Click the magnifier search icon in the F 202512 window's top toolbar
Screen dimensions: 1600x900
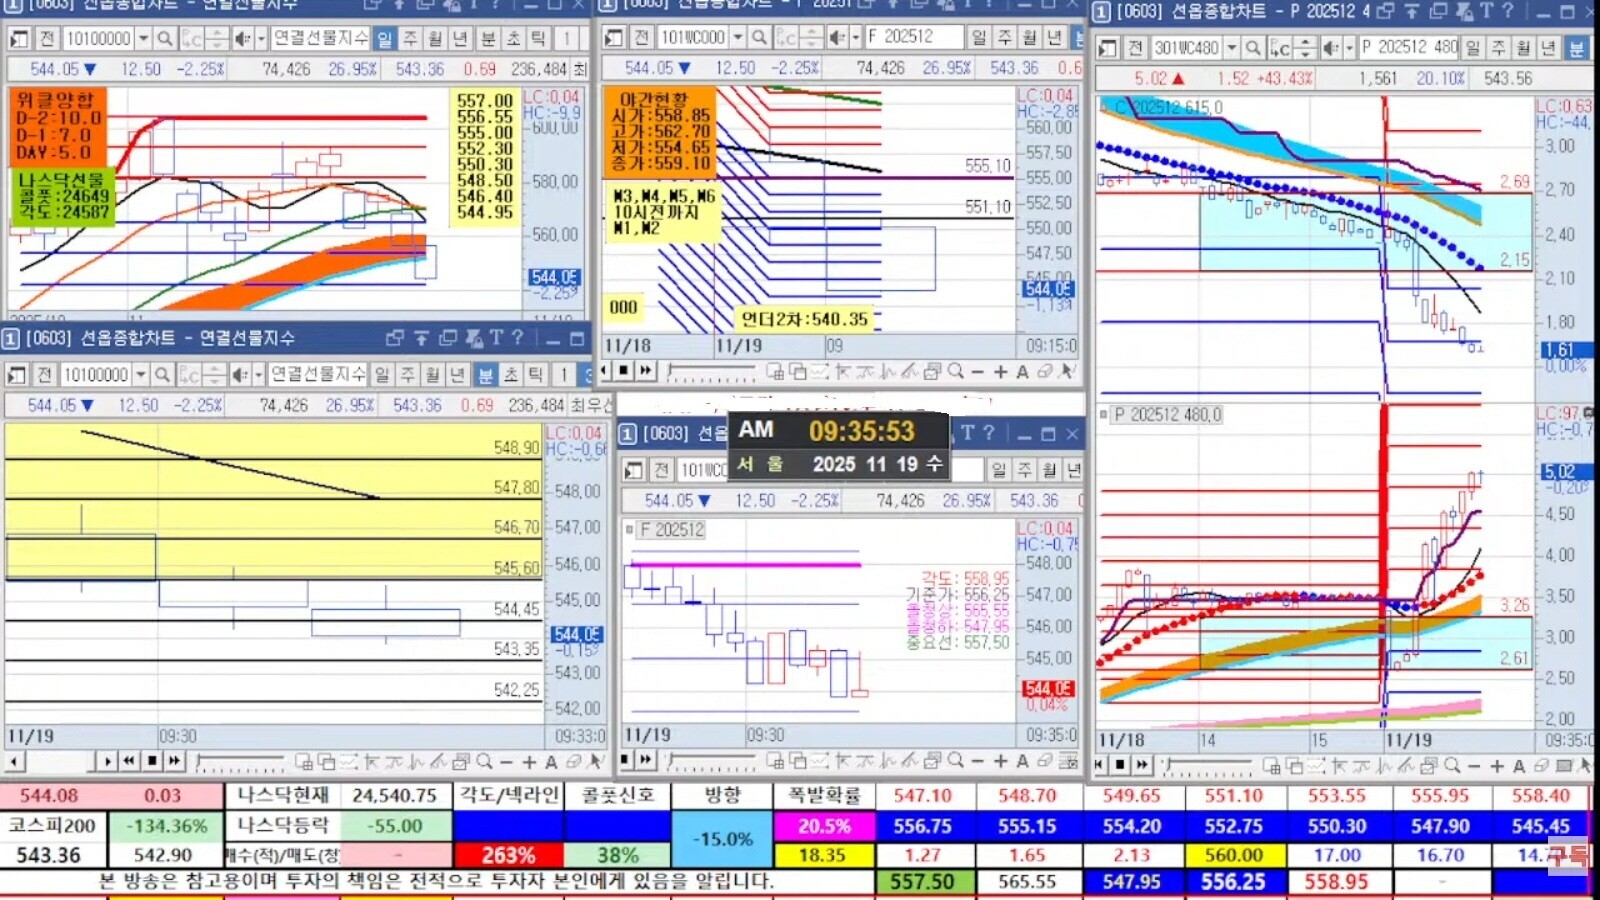pyautogui.click(x=760, y=38)
